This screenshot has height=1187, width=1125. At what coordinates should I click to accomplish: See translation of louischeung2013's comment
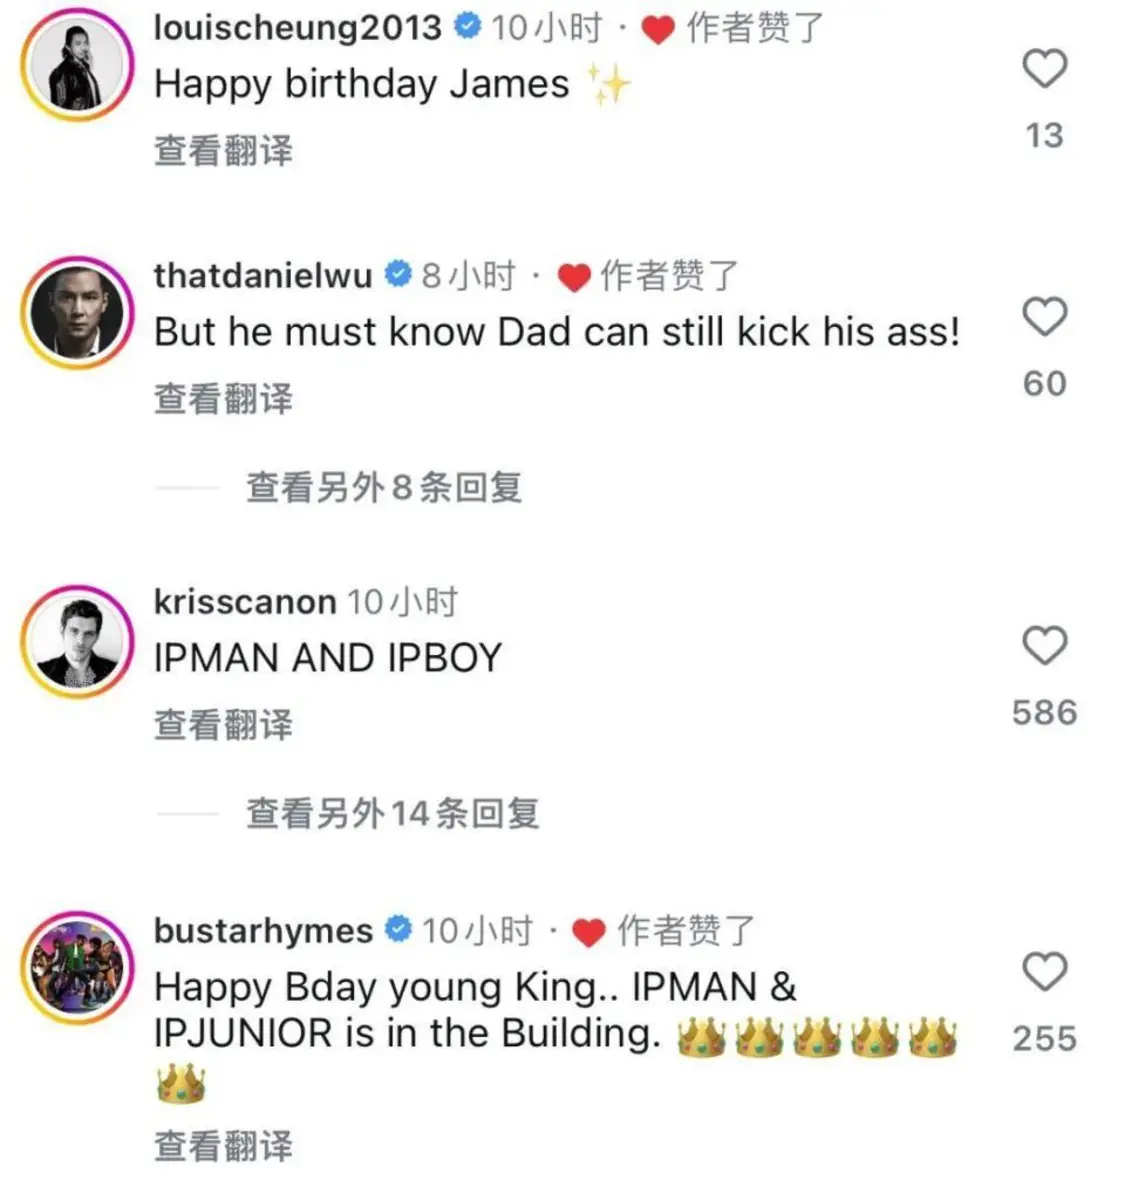[223, 150]
